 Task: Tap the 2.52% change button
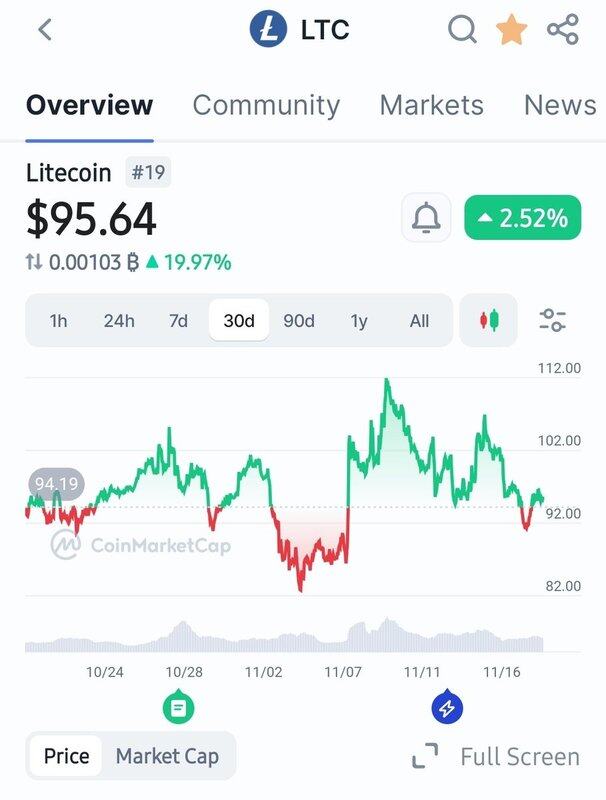(x=523, y=218)
